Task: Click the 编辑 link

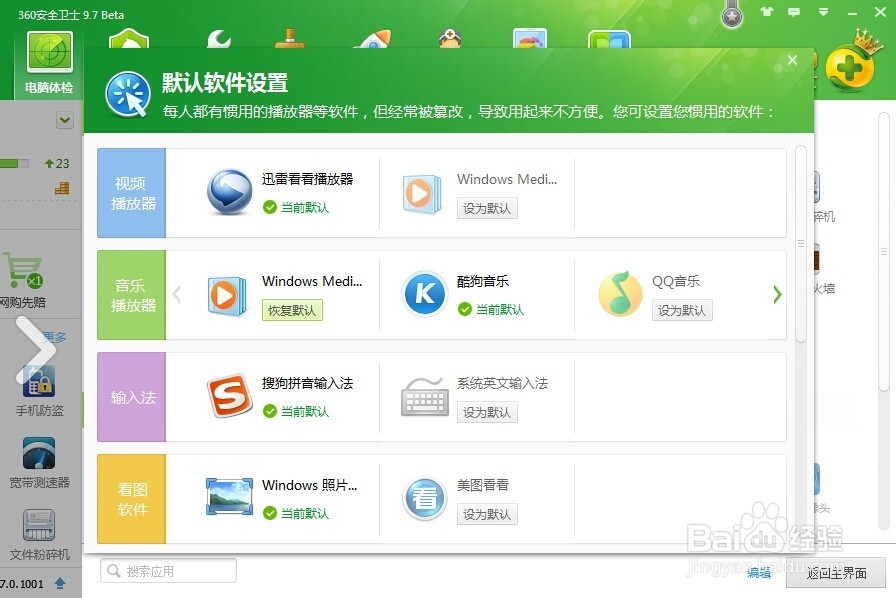Action: pos(759,573)
